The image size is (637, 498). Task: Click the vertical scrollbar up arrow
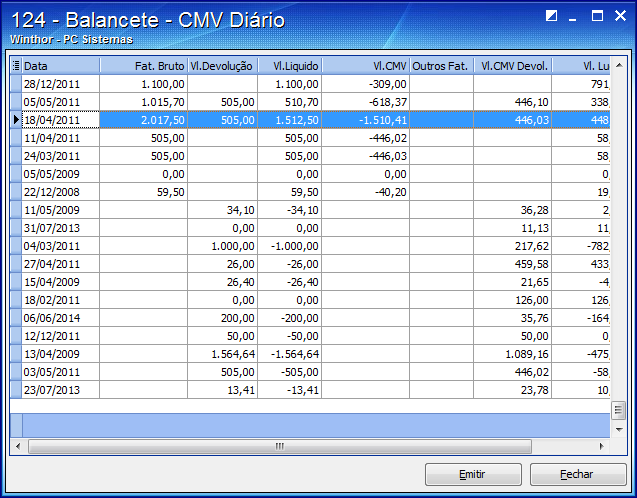point(619,65)
